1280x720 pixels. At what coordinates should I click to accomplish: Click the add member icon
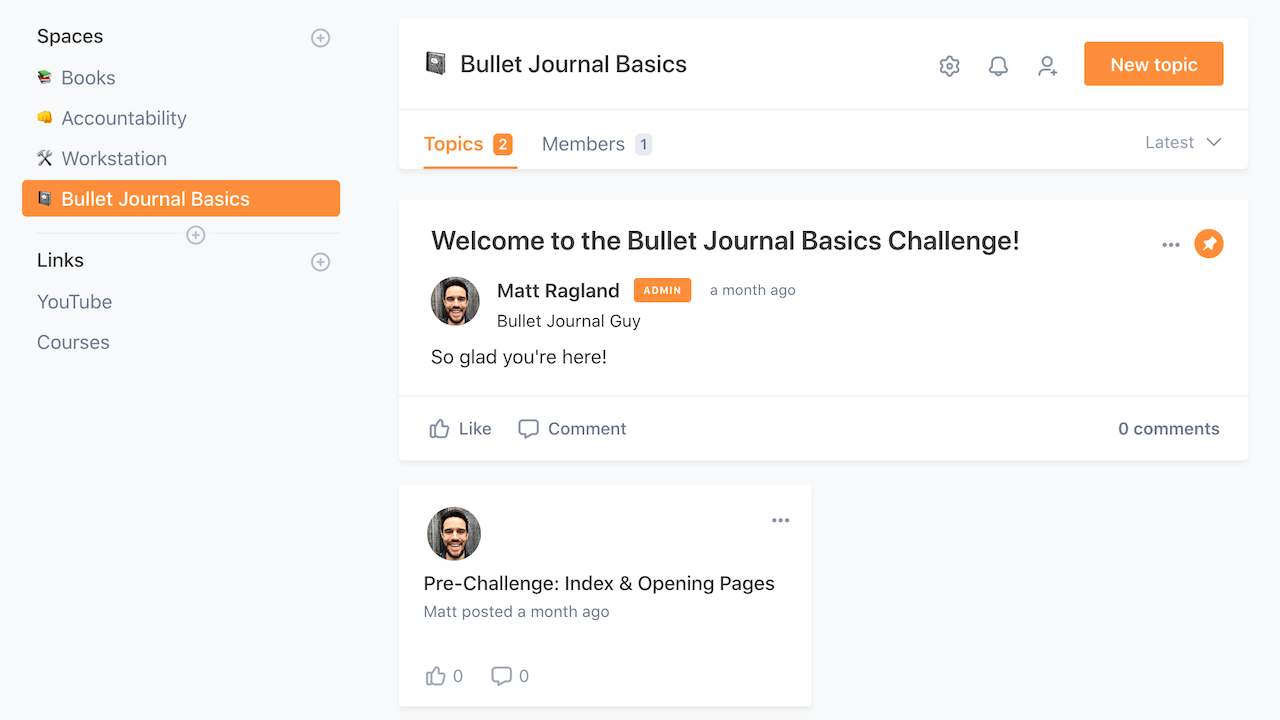pos(1047,66)
